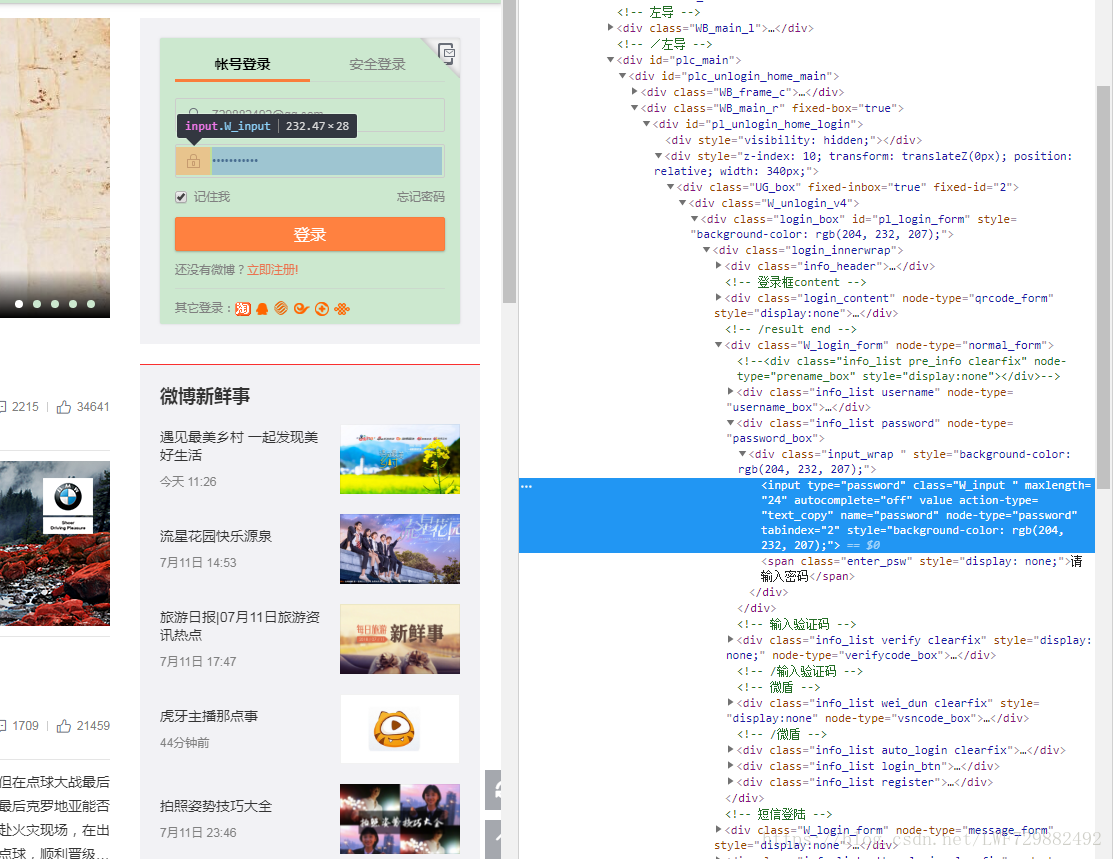The height and width of the screenshot is (859, 1113).
Task: Click into the password input field
Action: 325,161
